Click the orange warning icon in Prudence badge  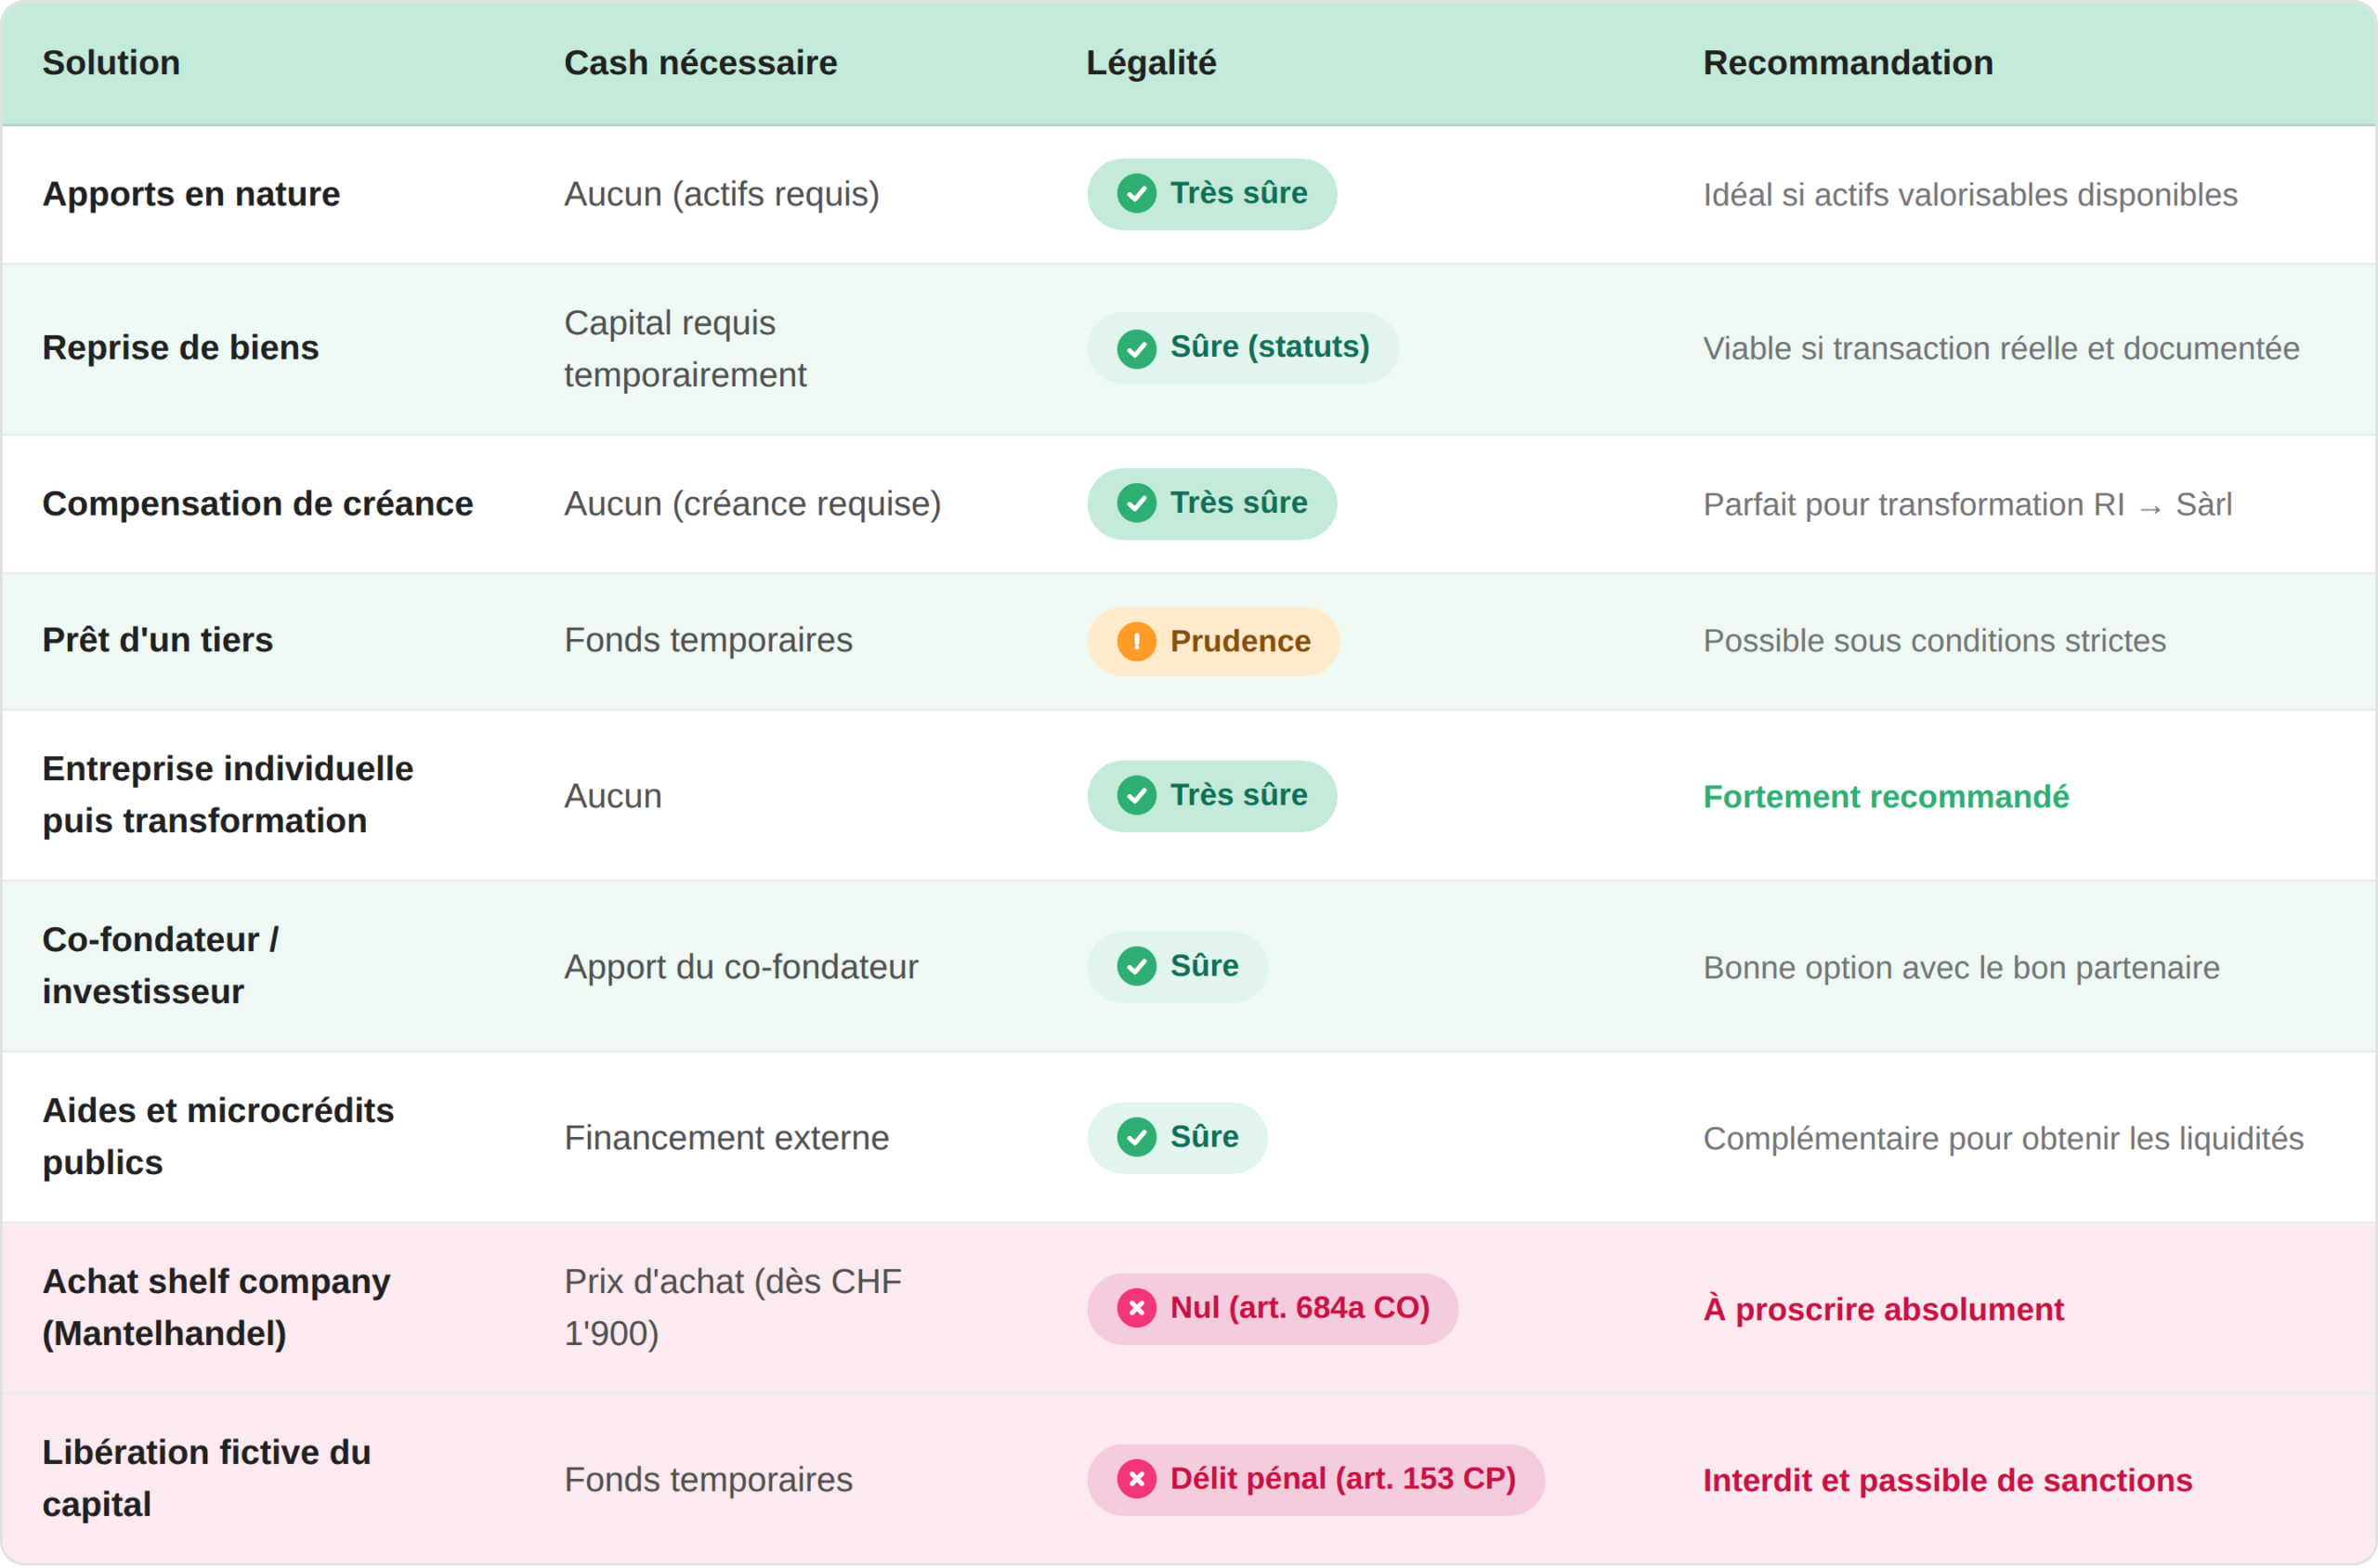[1136, 641]
